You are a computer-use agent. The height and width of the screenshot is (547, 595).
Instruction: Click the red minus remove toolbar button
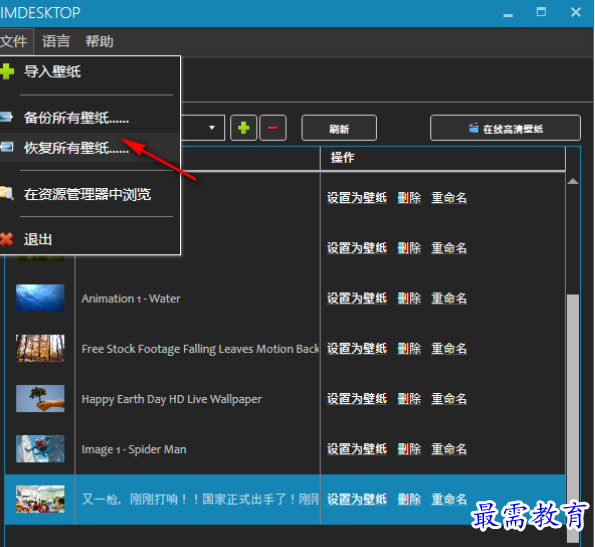point(273,128)
